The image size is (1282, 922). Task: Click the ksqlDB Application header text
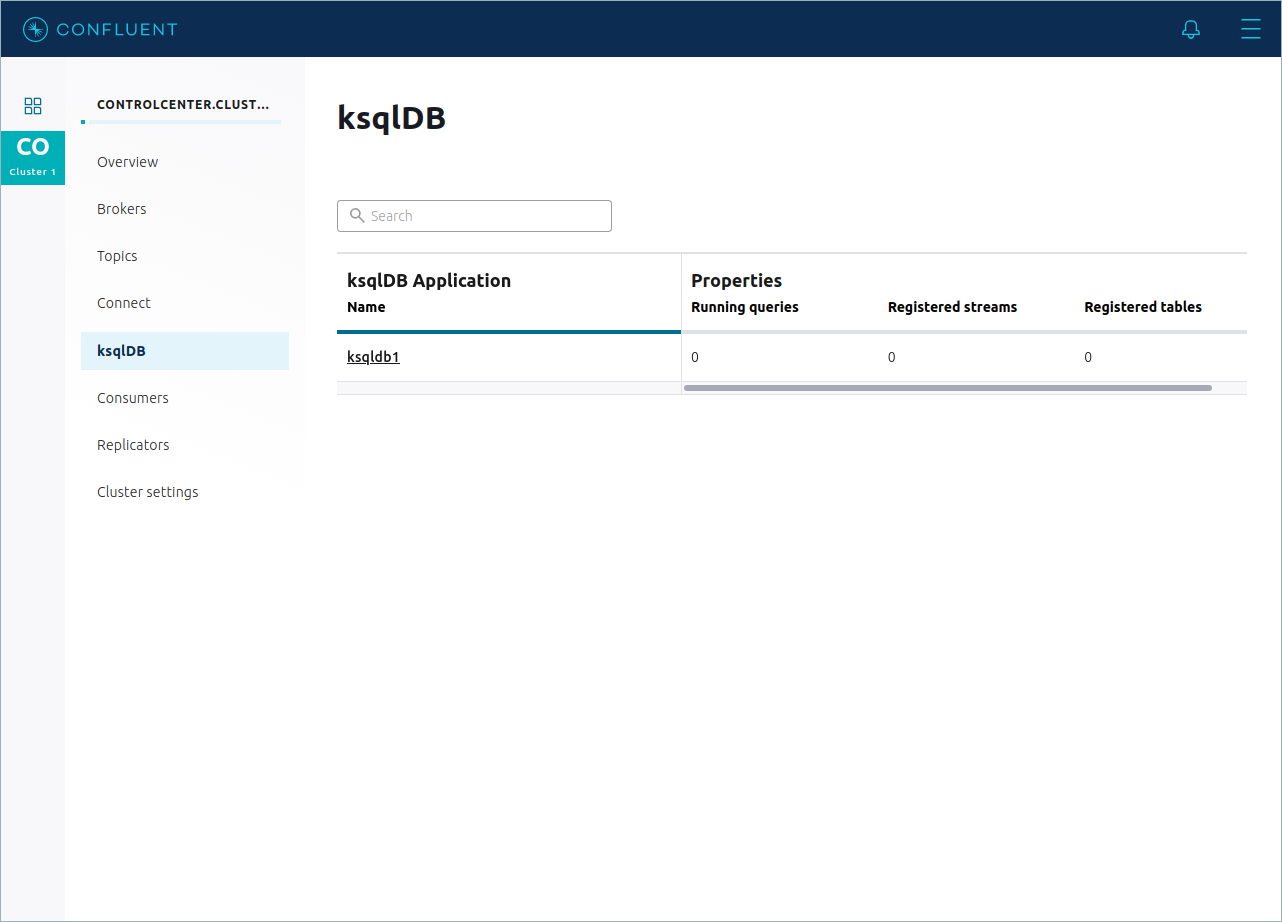tap(429, 281)
